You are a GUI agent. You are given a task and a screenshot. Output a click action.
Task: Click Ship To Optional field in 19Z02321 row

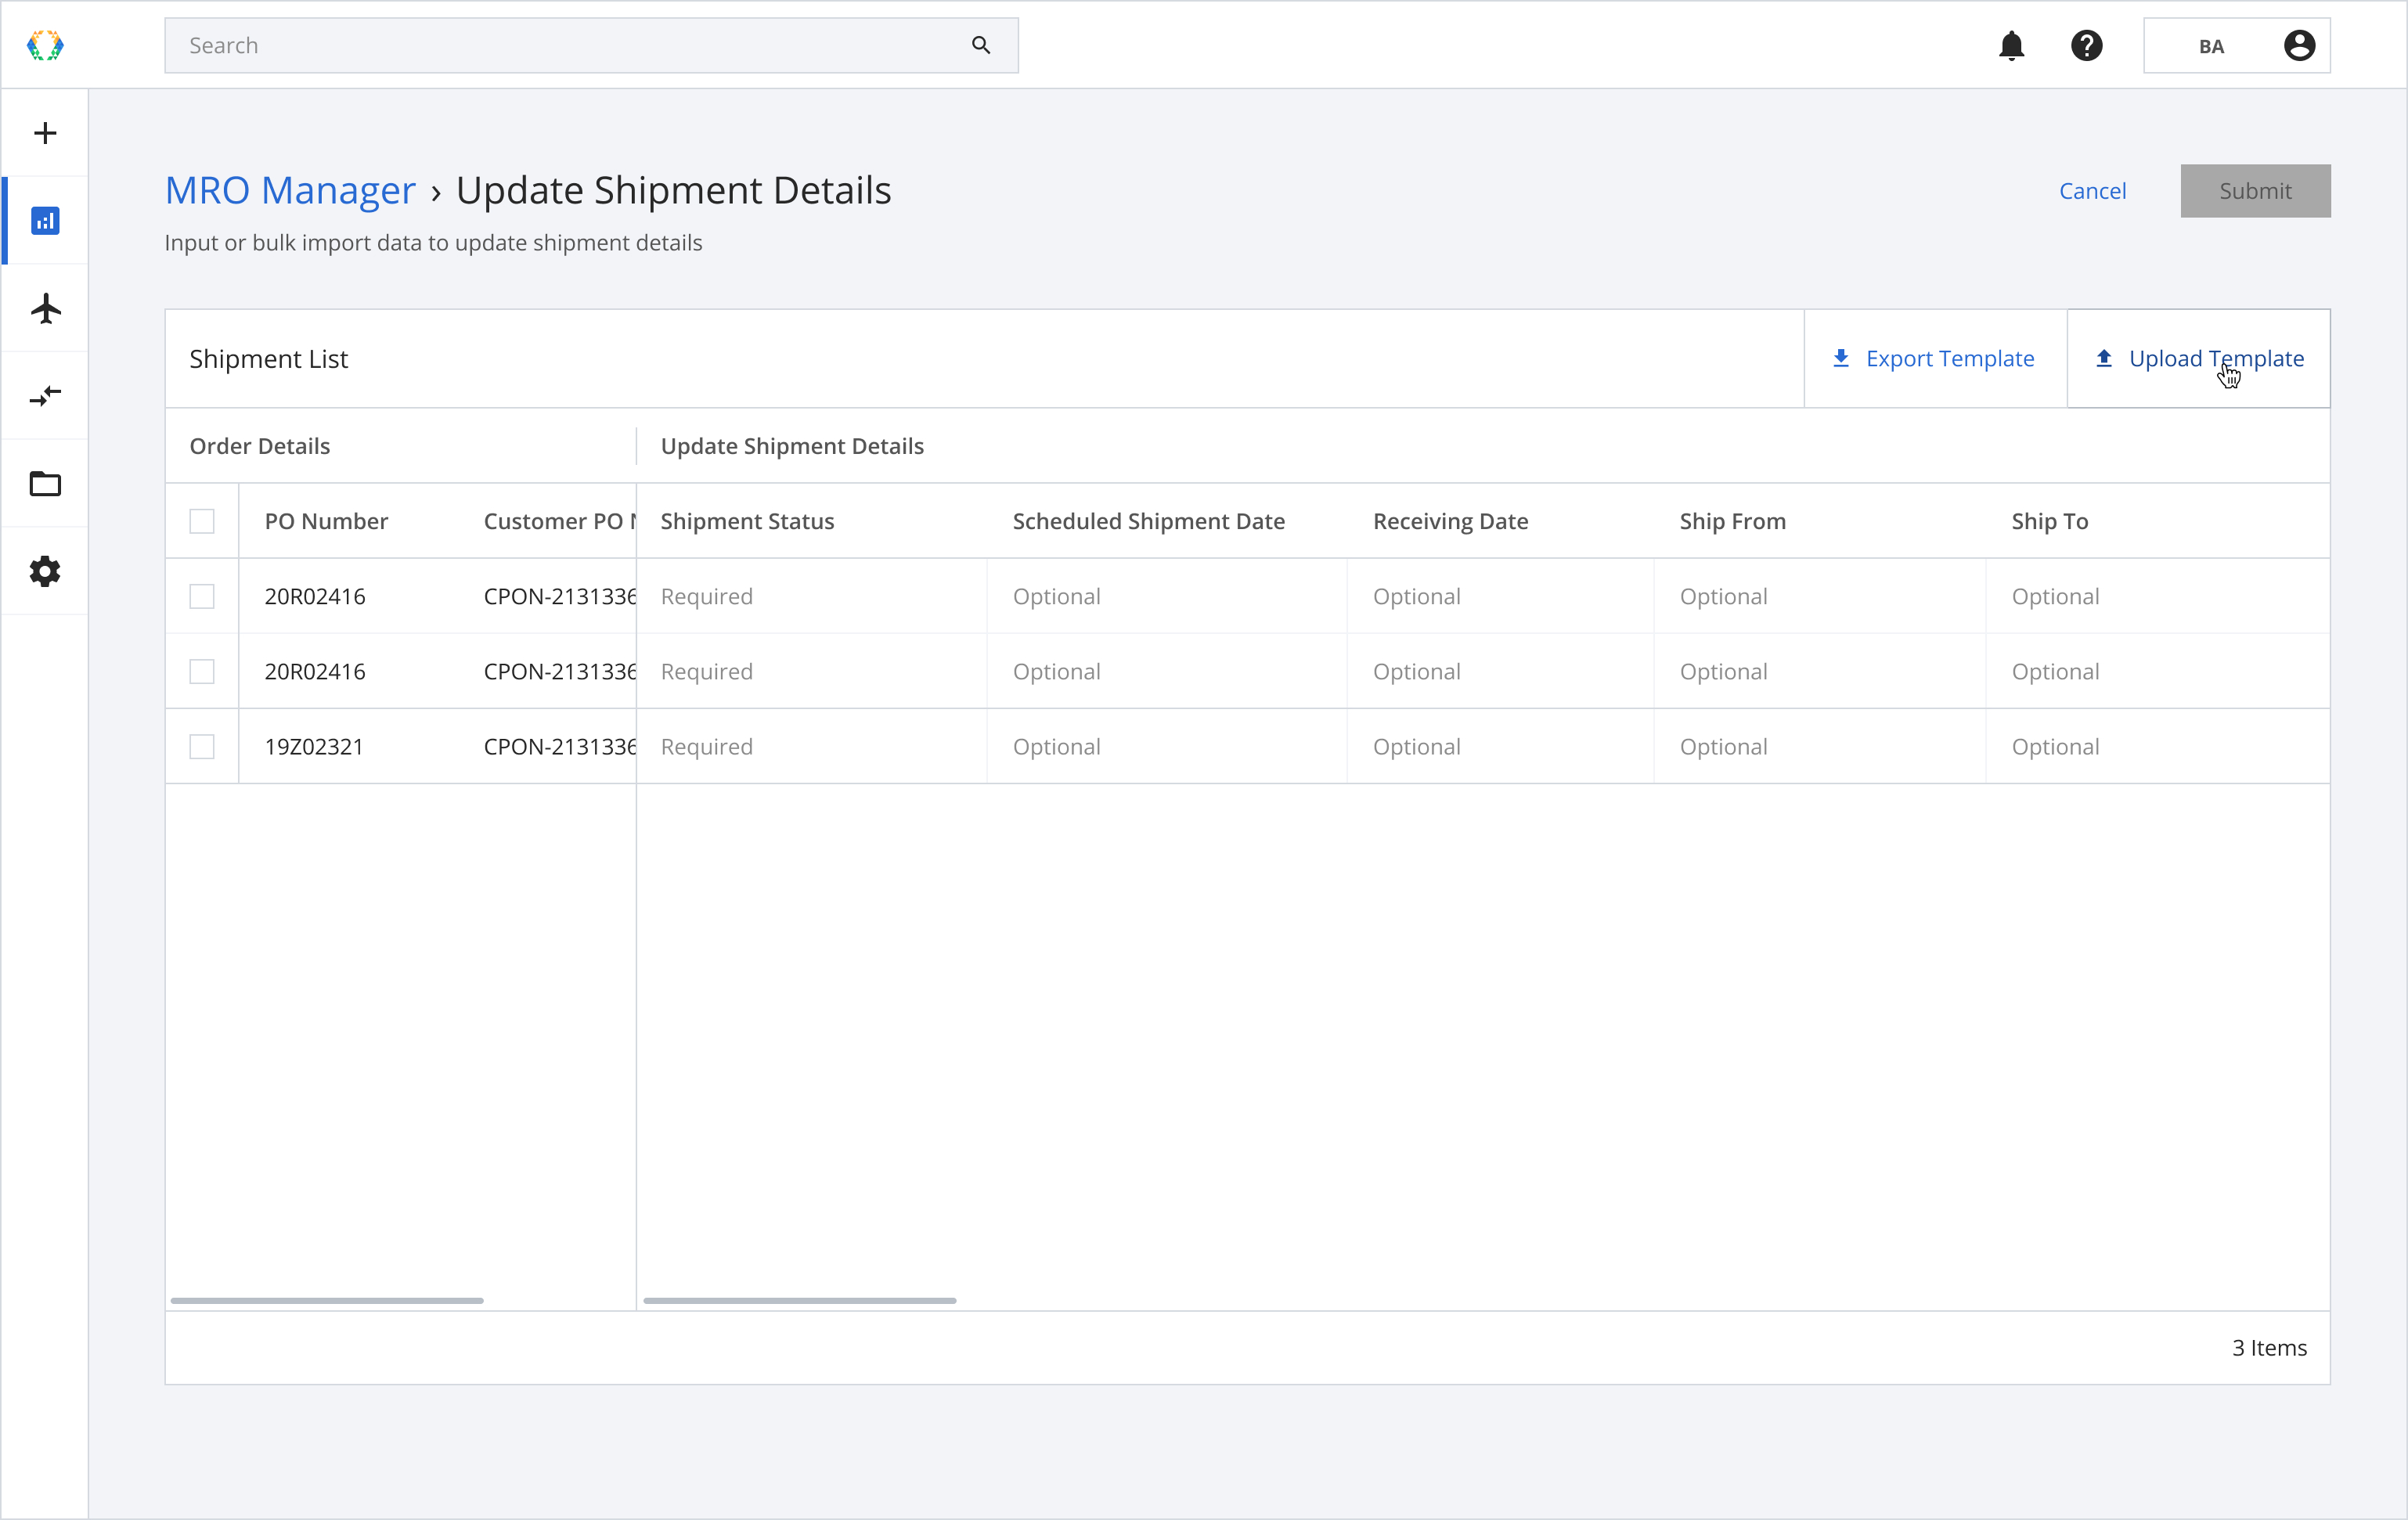(x=2158, y=746)
